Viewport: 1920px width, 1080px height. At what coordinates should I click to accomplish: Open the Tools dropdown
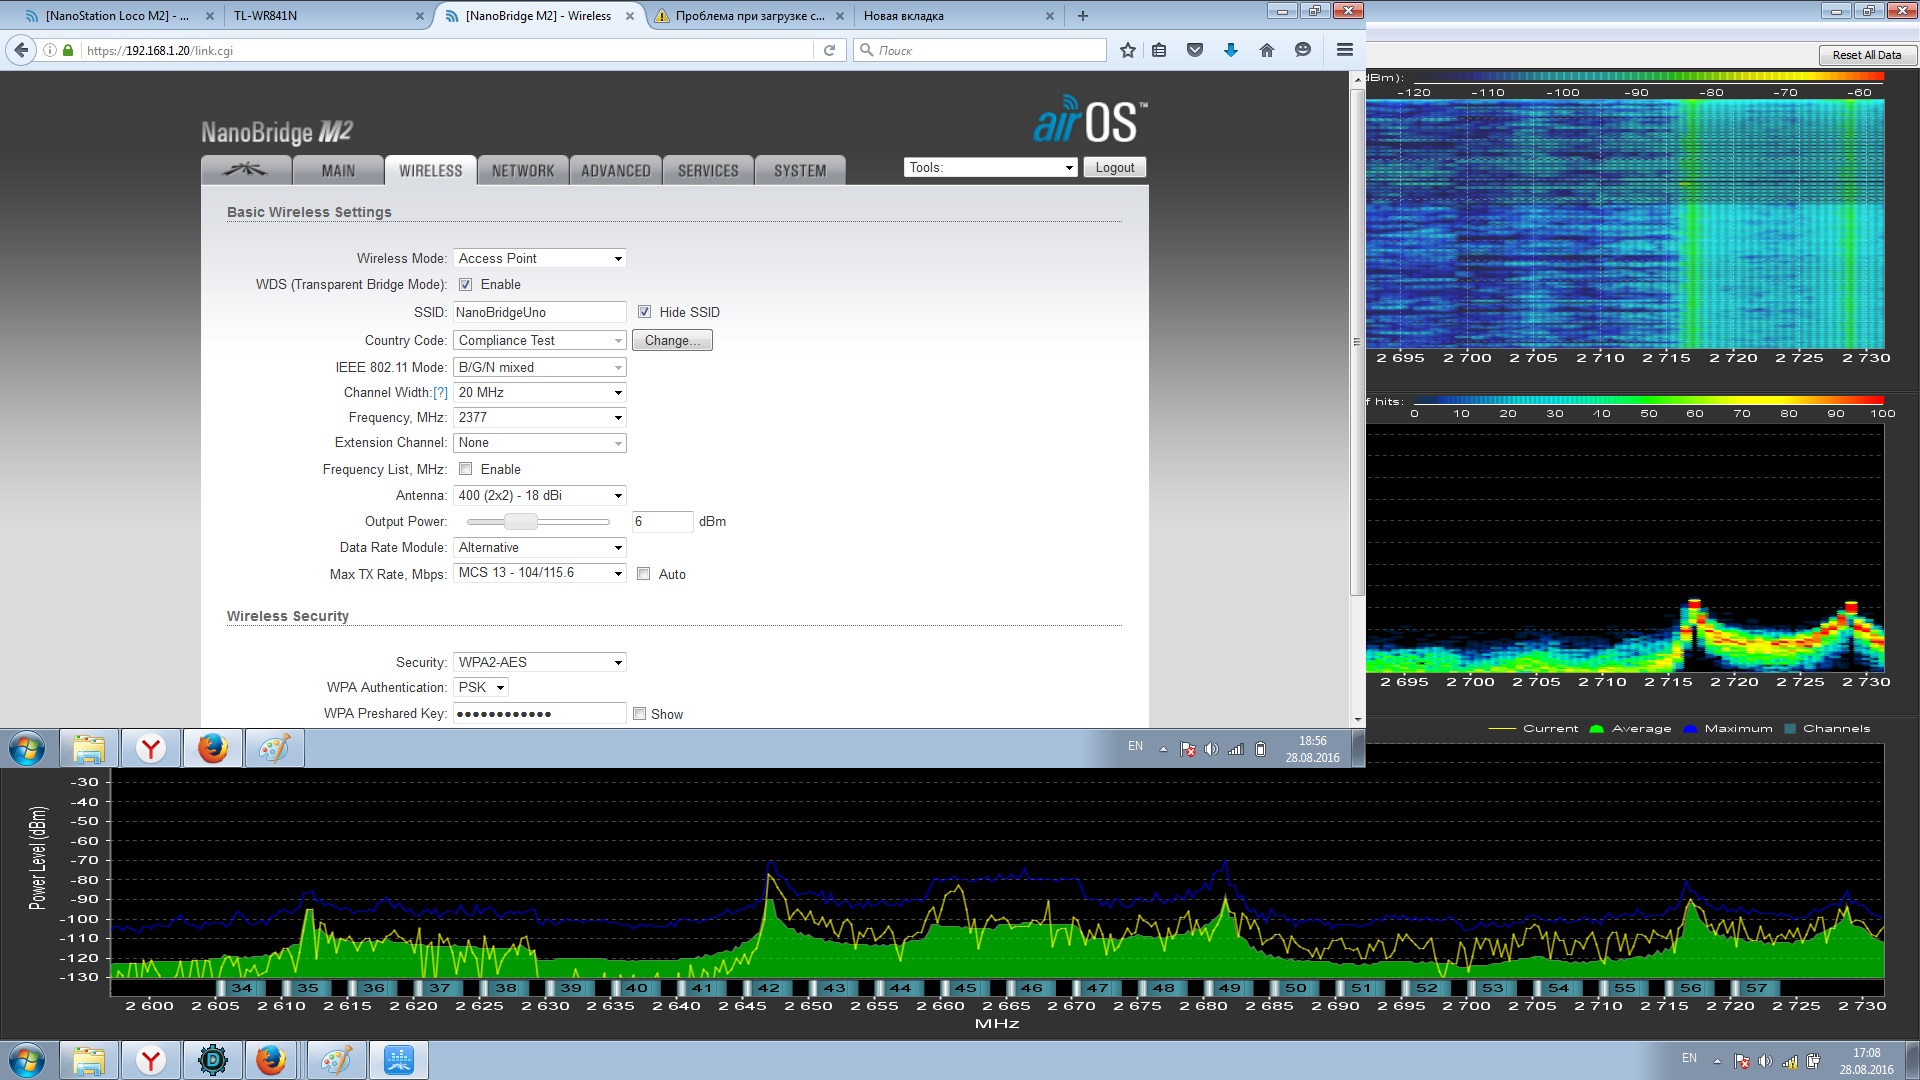point(990,168)
